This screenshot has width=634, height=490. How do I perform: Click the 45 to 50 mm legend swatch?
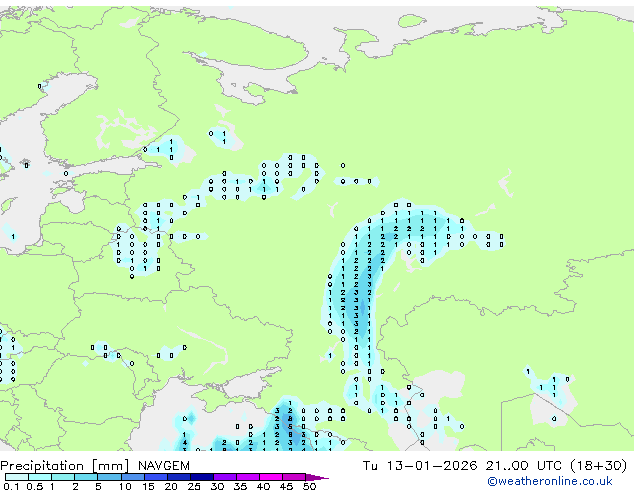pos(294,477)
